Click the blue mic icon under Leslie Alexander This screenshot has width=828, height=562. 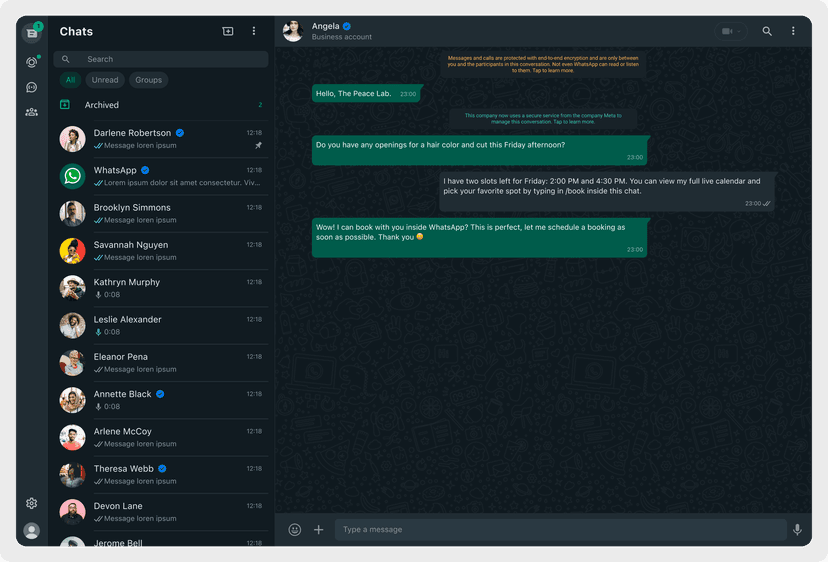coord(98,332)
